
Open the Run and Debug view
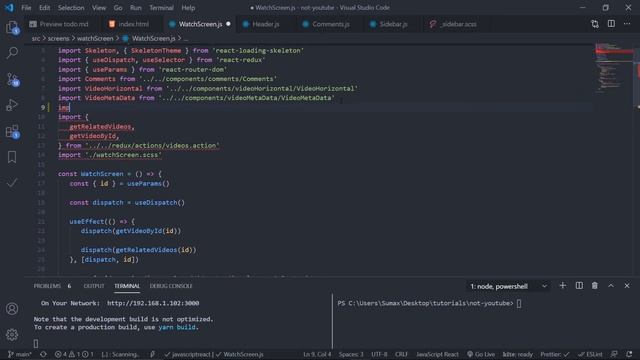pos(12,105)
